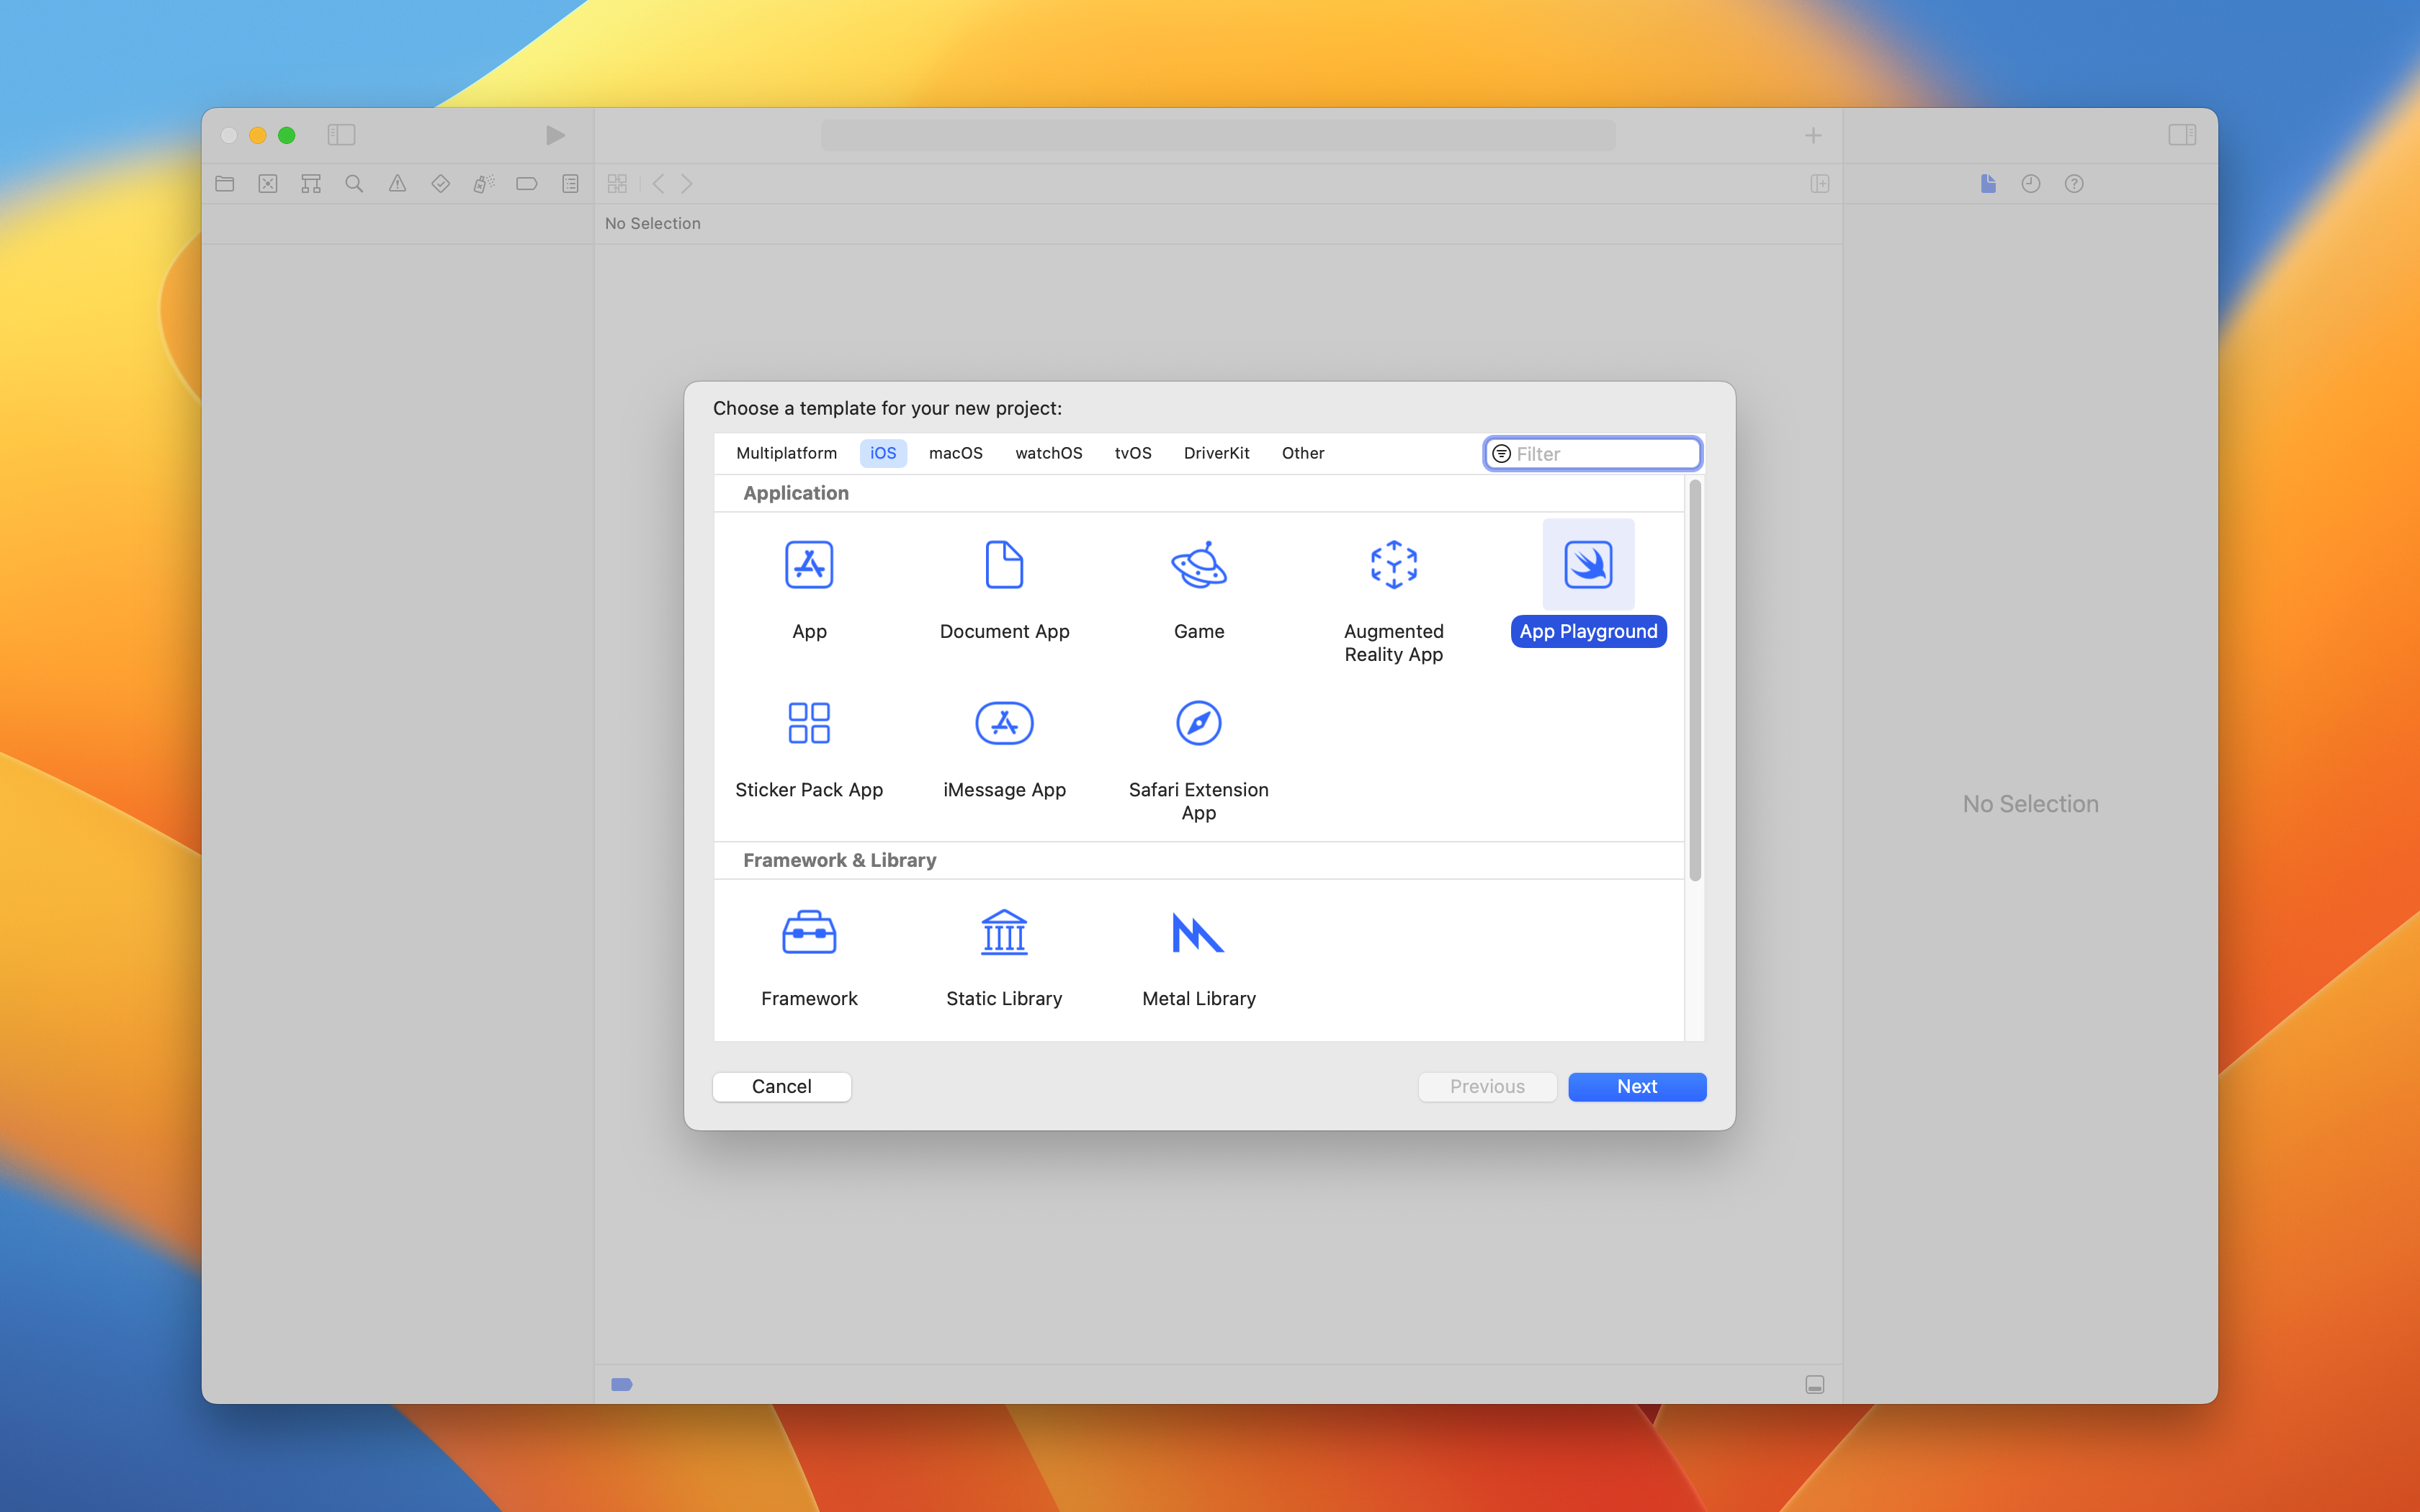Toggle the bottom debug area
Image resolution: width=2420 pixels, height=1512 pixels.
[1815, 1384]
